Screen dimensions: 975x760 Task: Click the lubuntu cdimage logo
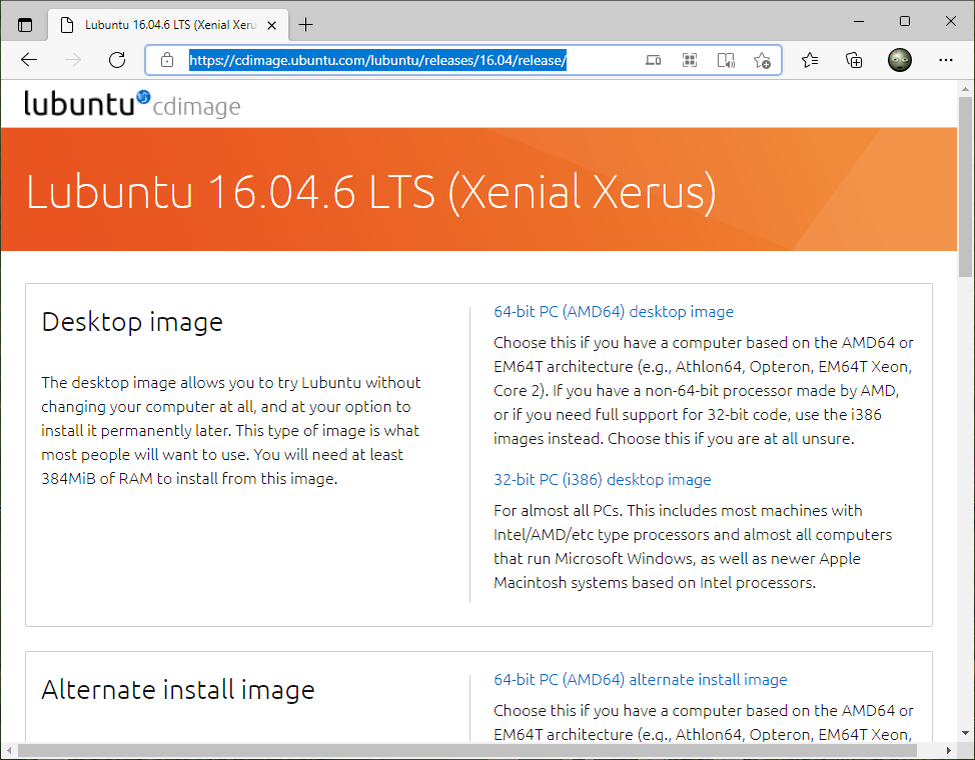(x=132, y=104)
